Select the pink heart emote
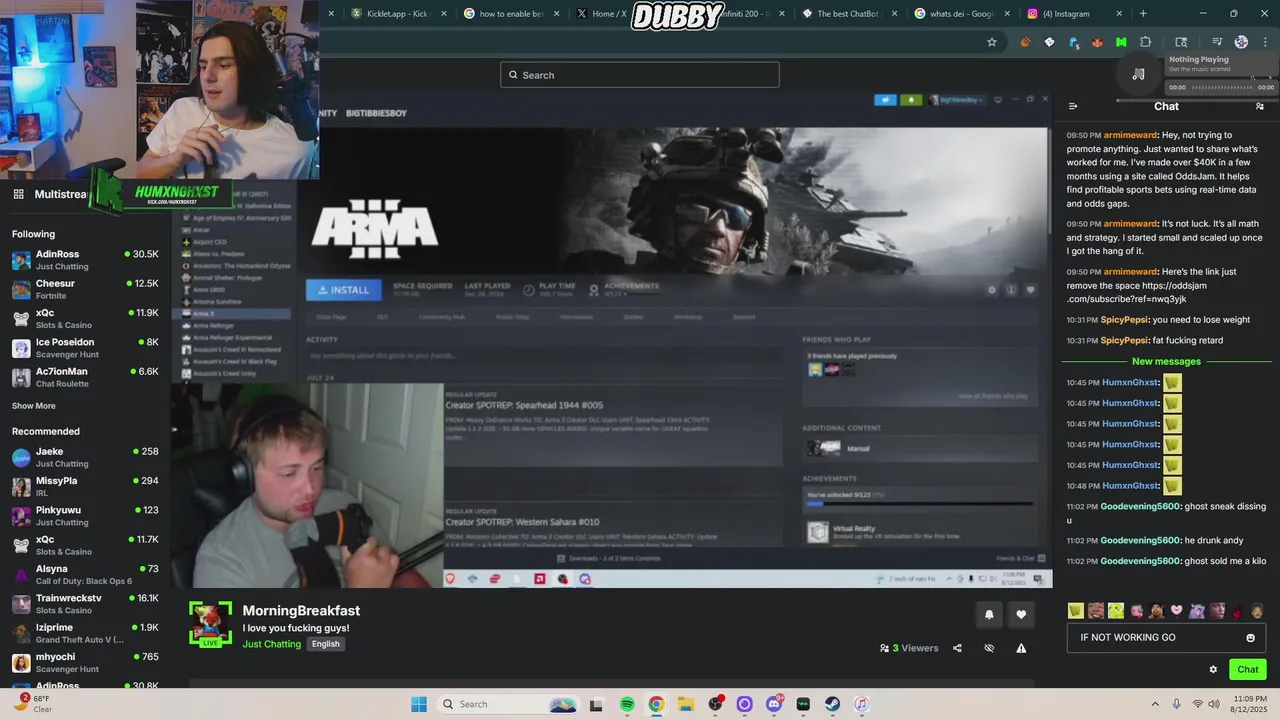 1177,610
